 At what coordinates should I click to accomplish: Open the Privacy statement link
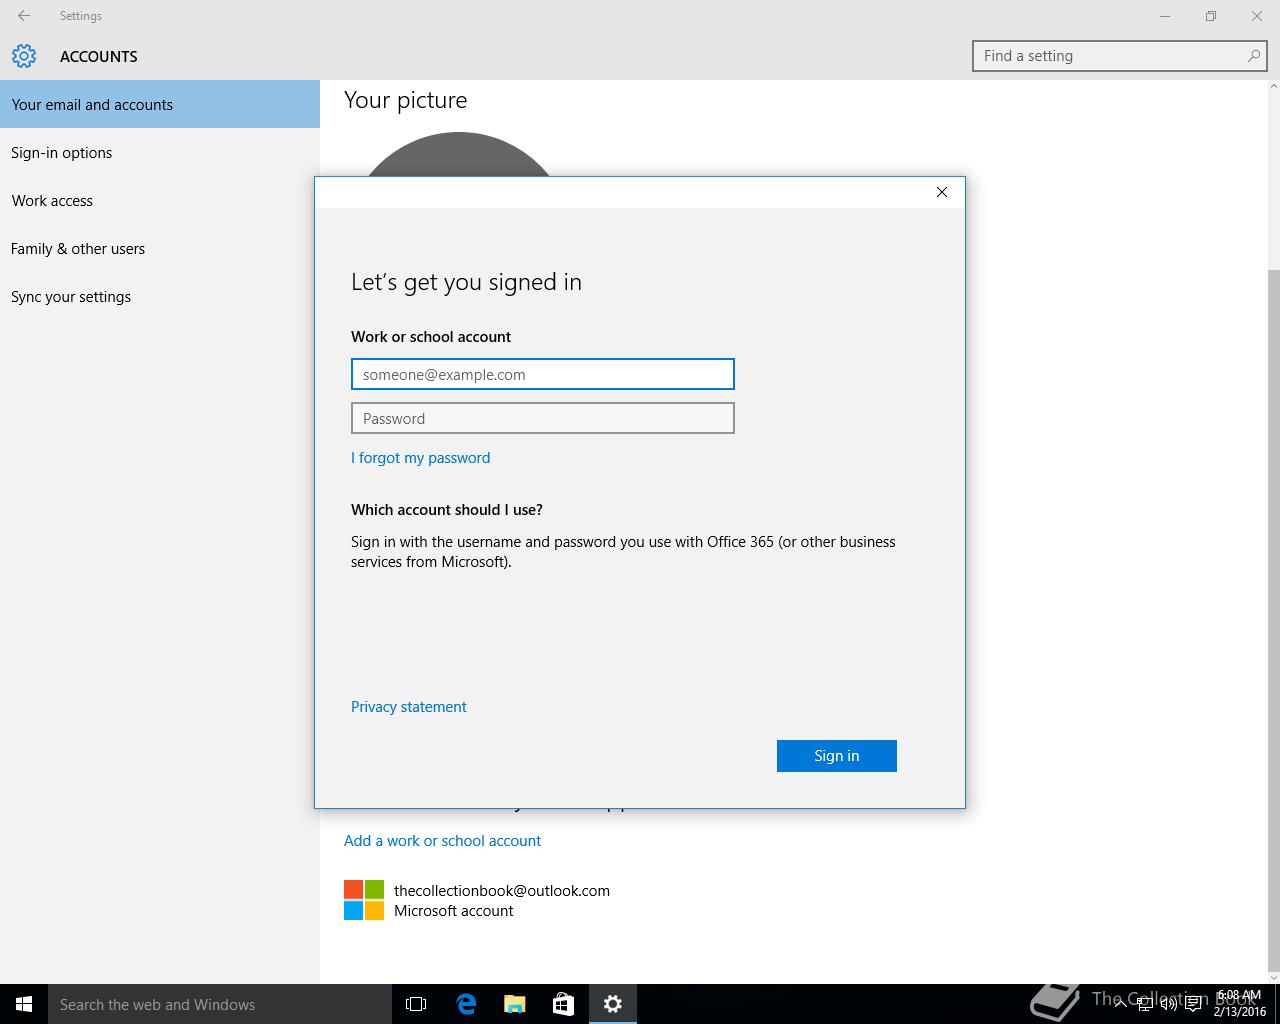(408, 706)
